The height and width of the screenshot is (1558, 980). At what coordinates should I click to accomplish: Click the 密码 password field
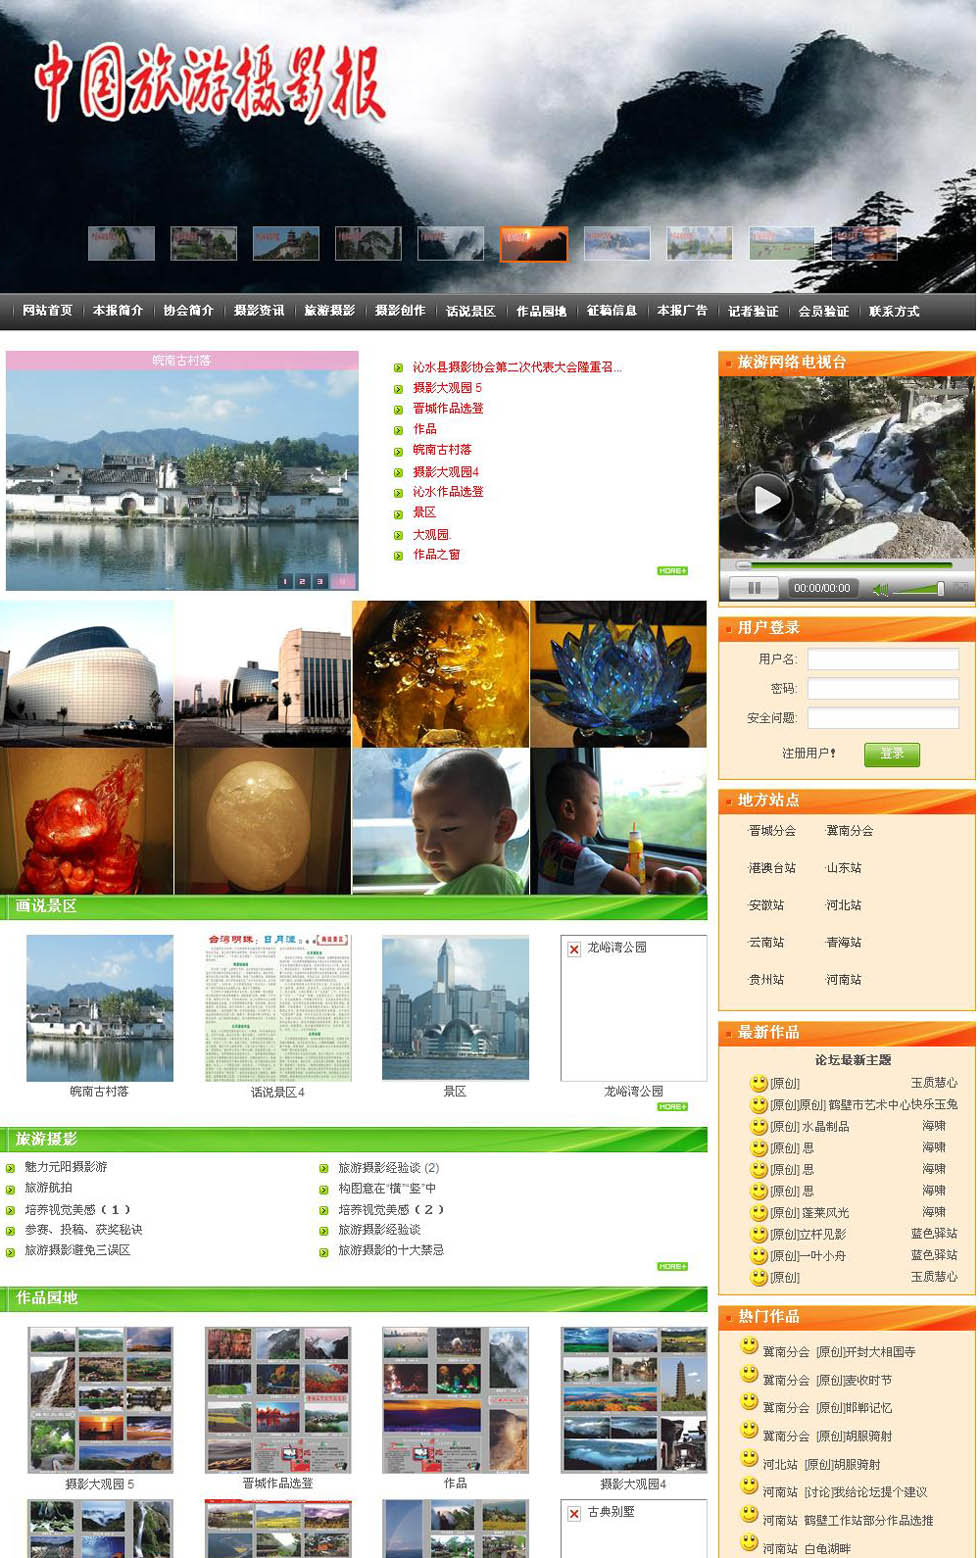(882, 689)
